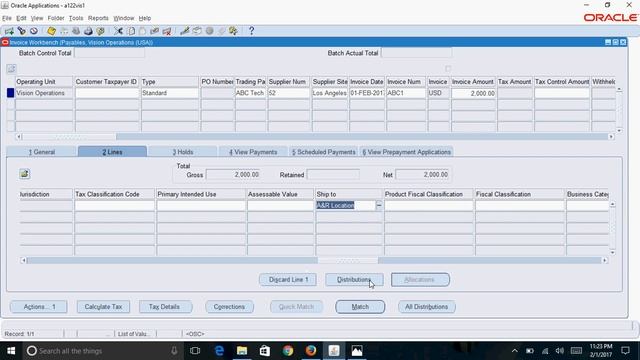
Task: Open the Edge browser from the taskbar
Action: (x=219, y=351)
